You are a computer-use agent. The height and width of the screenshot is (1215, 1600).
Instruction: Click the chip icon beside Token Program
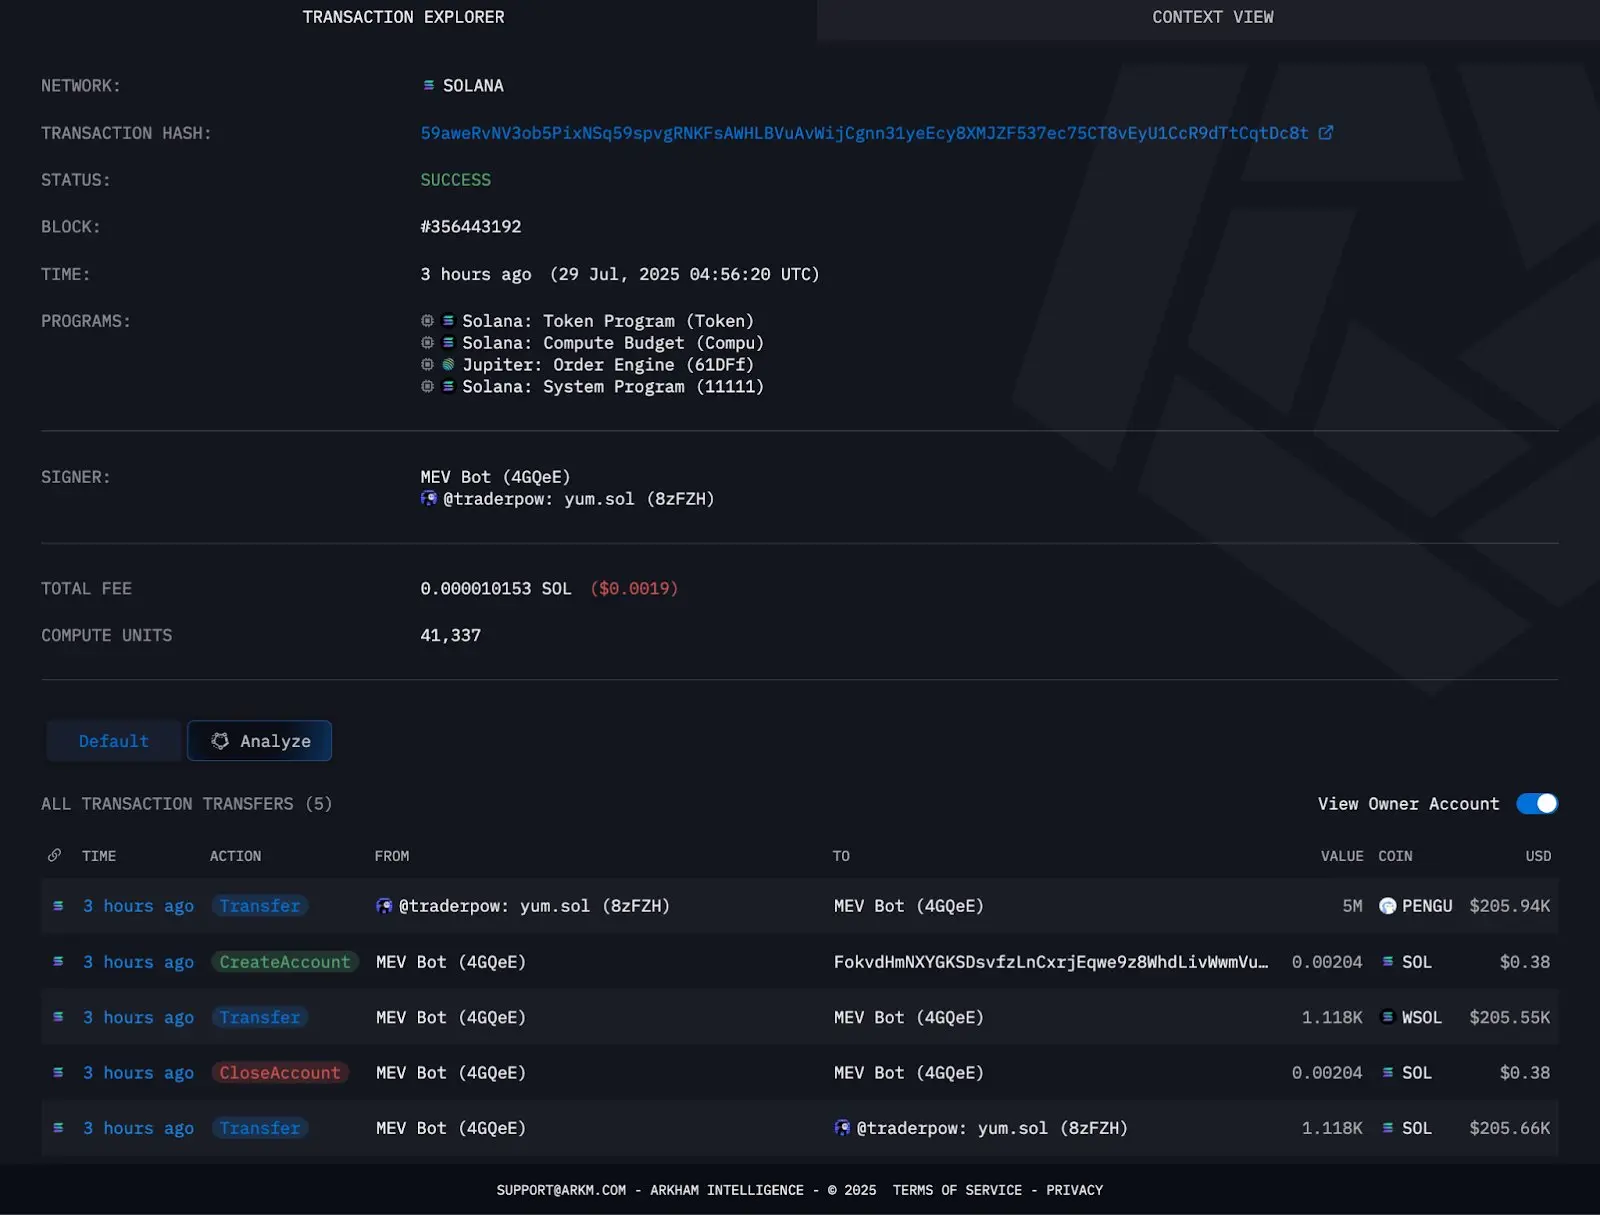(x=427, y=321)
